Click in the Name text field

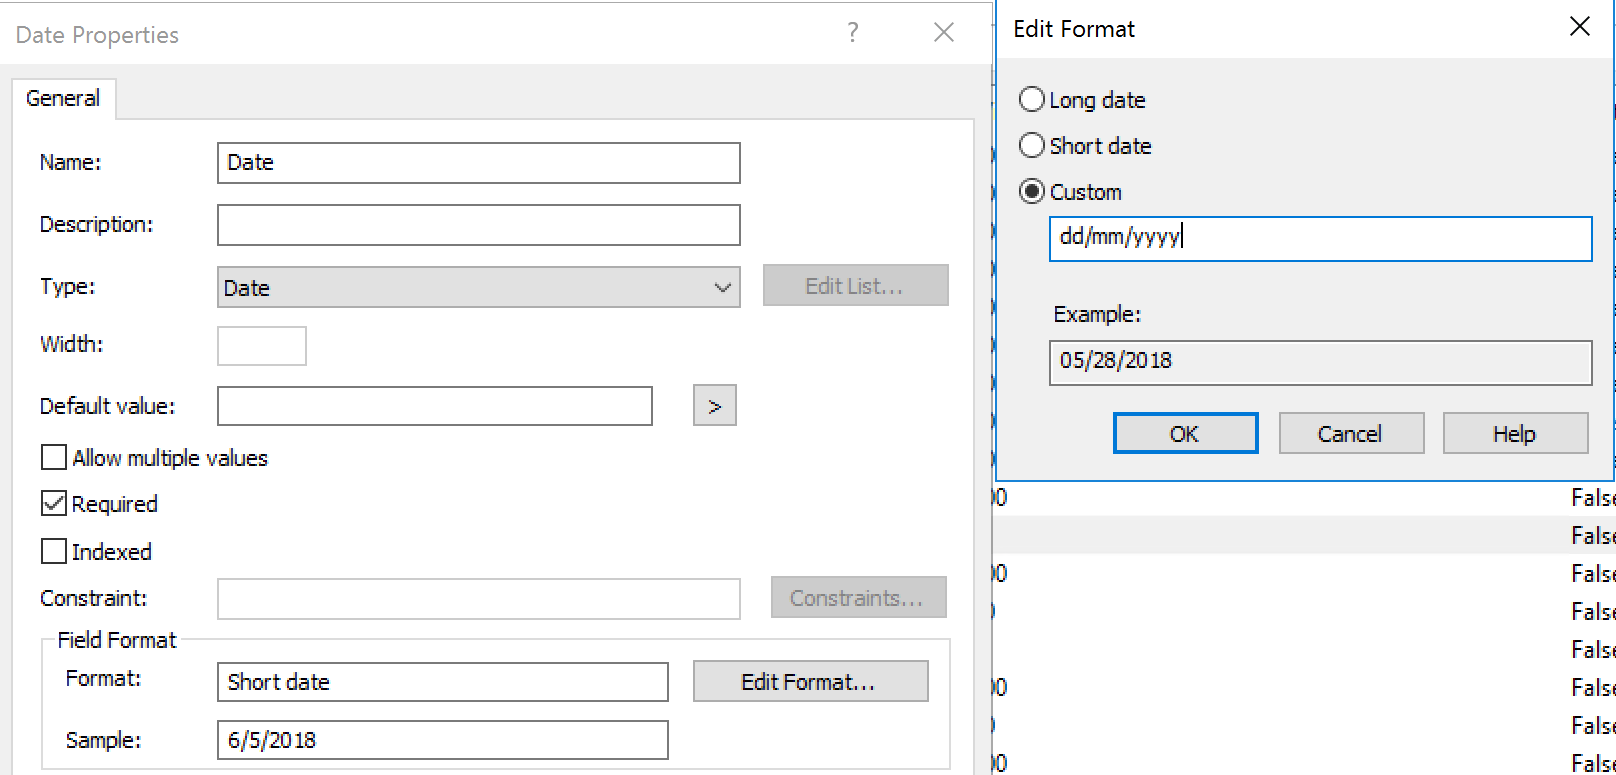(x=478, y=163)
